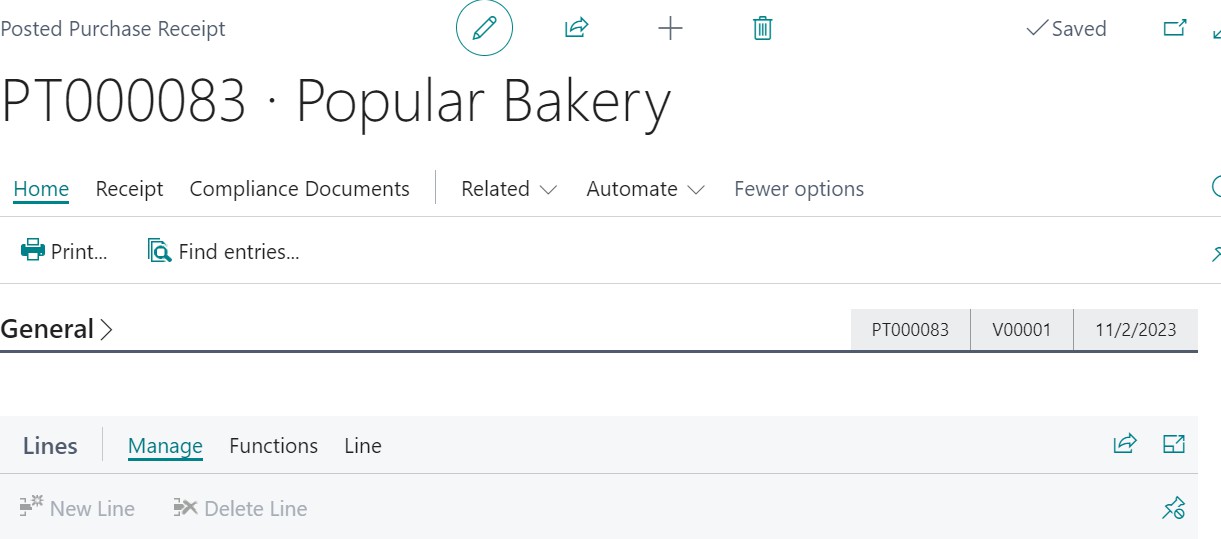
Task: Click Fewer options
Action: pos(799,189)
